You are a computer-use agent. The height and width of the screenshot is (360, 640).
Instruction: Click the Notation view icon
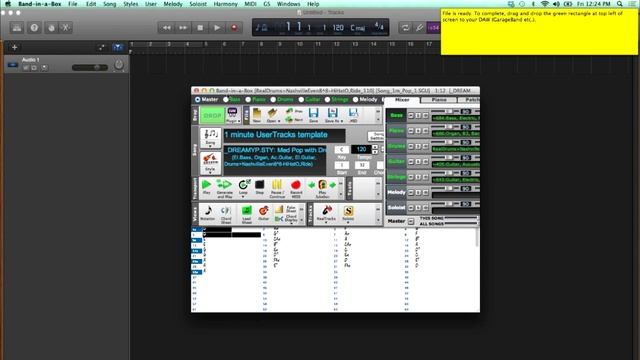click(208, 213)
